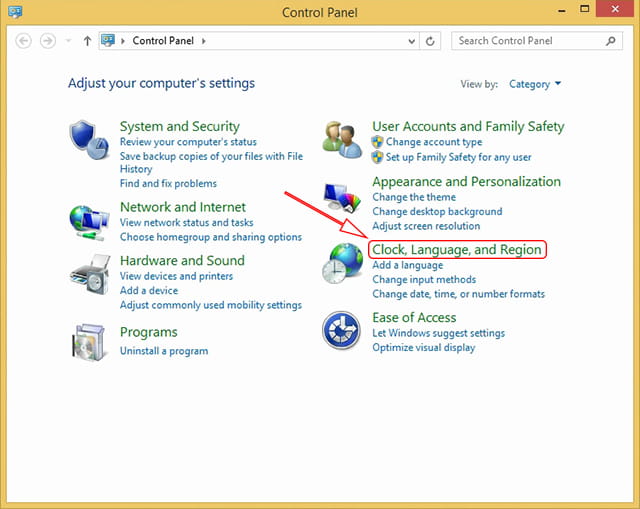The width and height of the screenshot is (640, 509).
Task: Click the window system icon in title bar
Action: pos(15,11)
